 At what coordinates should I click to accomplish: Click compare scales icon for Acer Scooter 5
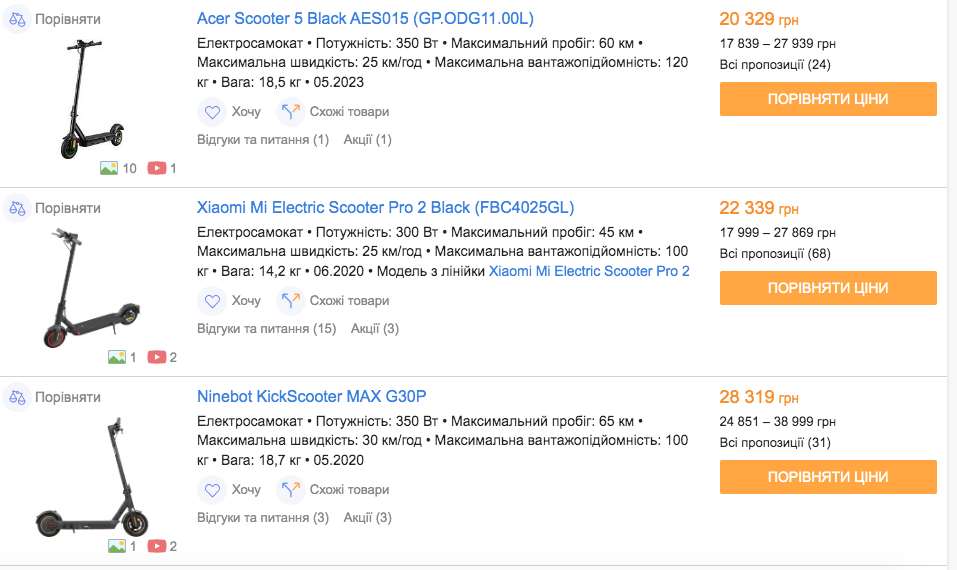17,19
